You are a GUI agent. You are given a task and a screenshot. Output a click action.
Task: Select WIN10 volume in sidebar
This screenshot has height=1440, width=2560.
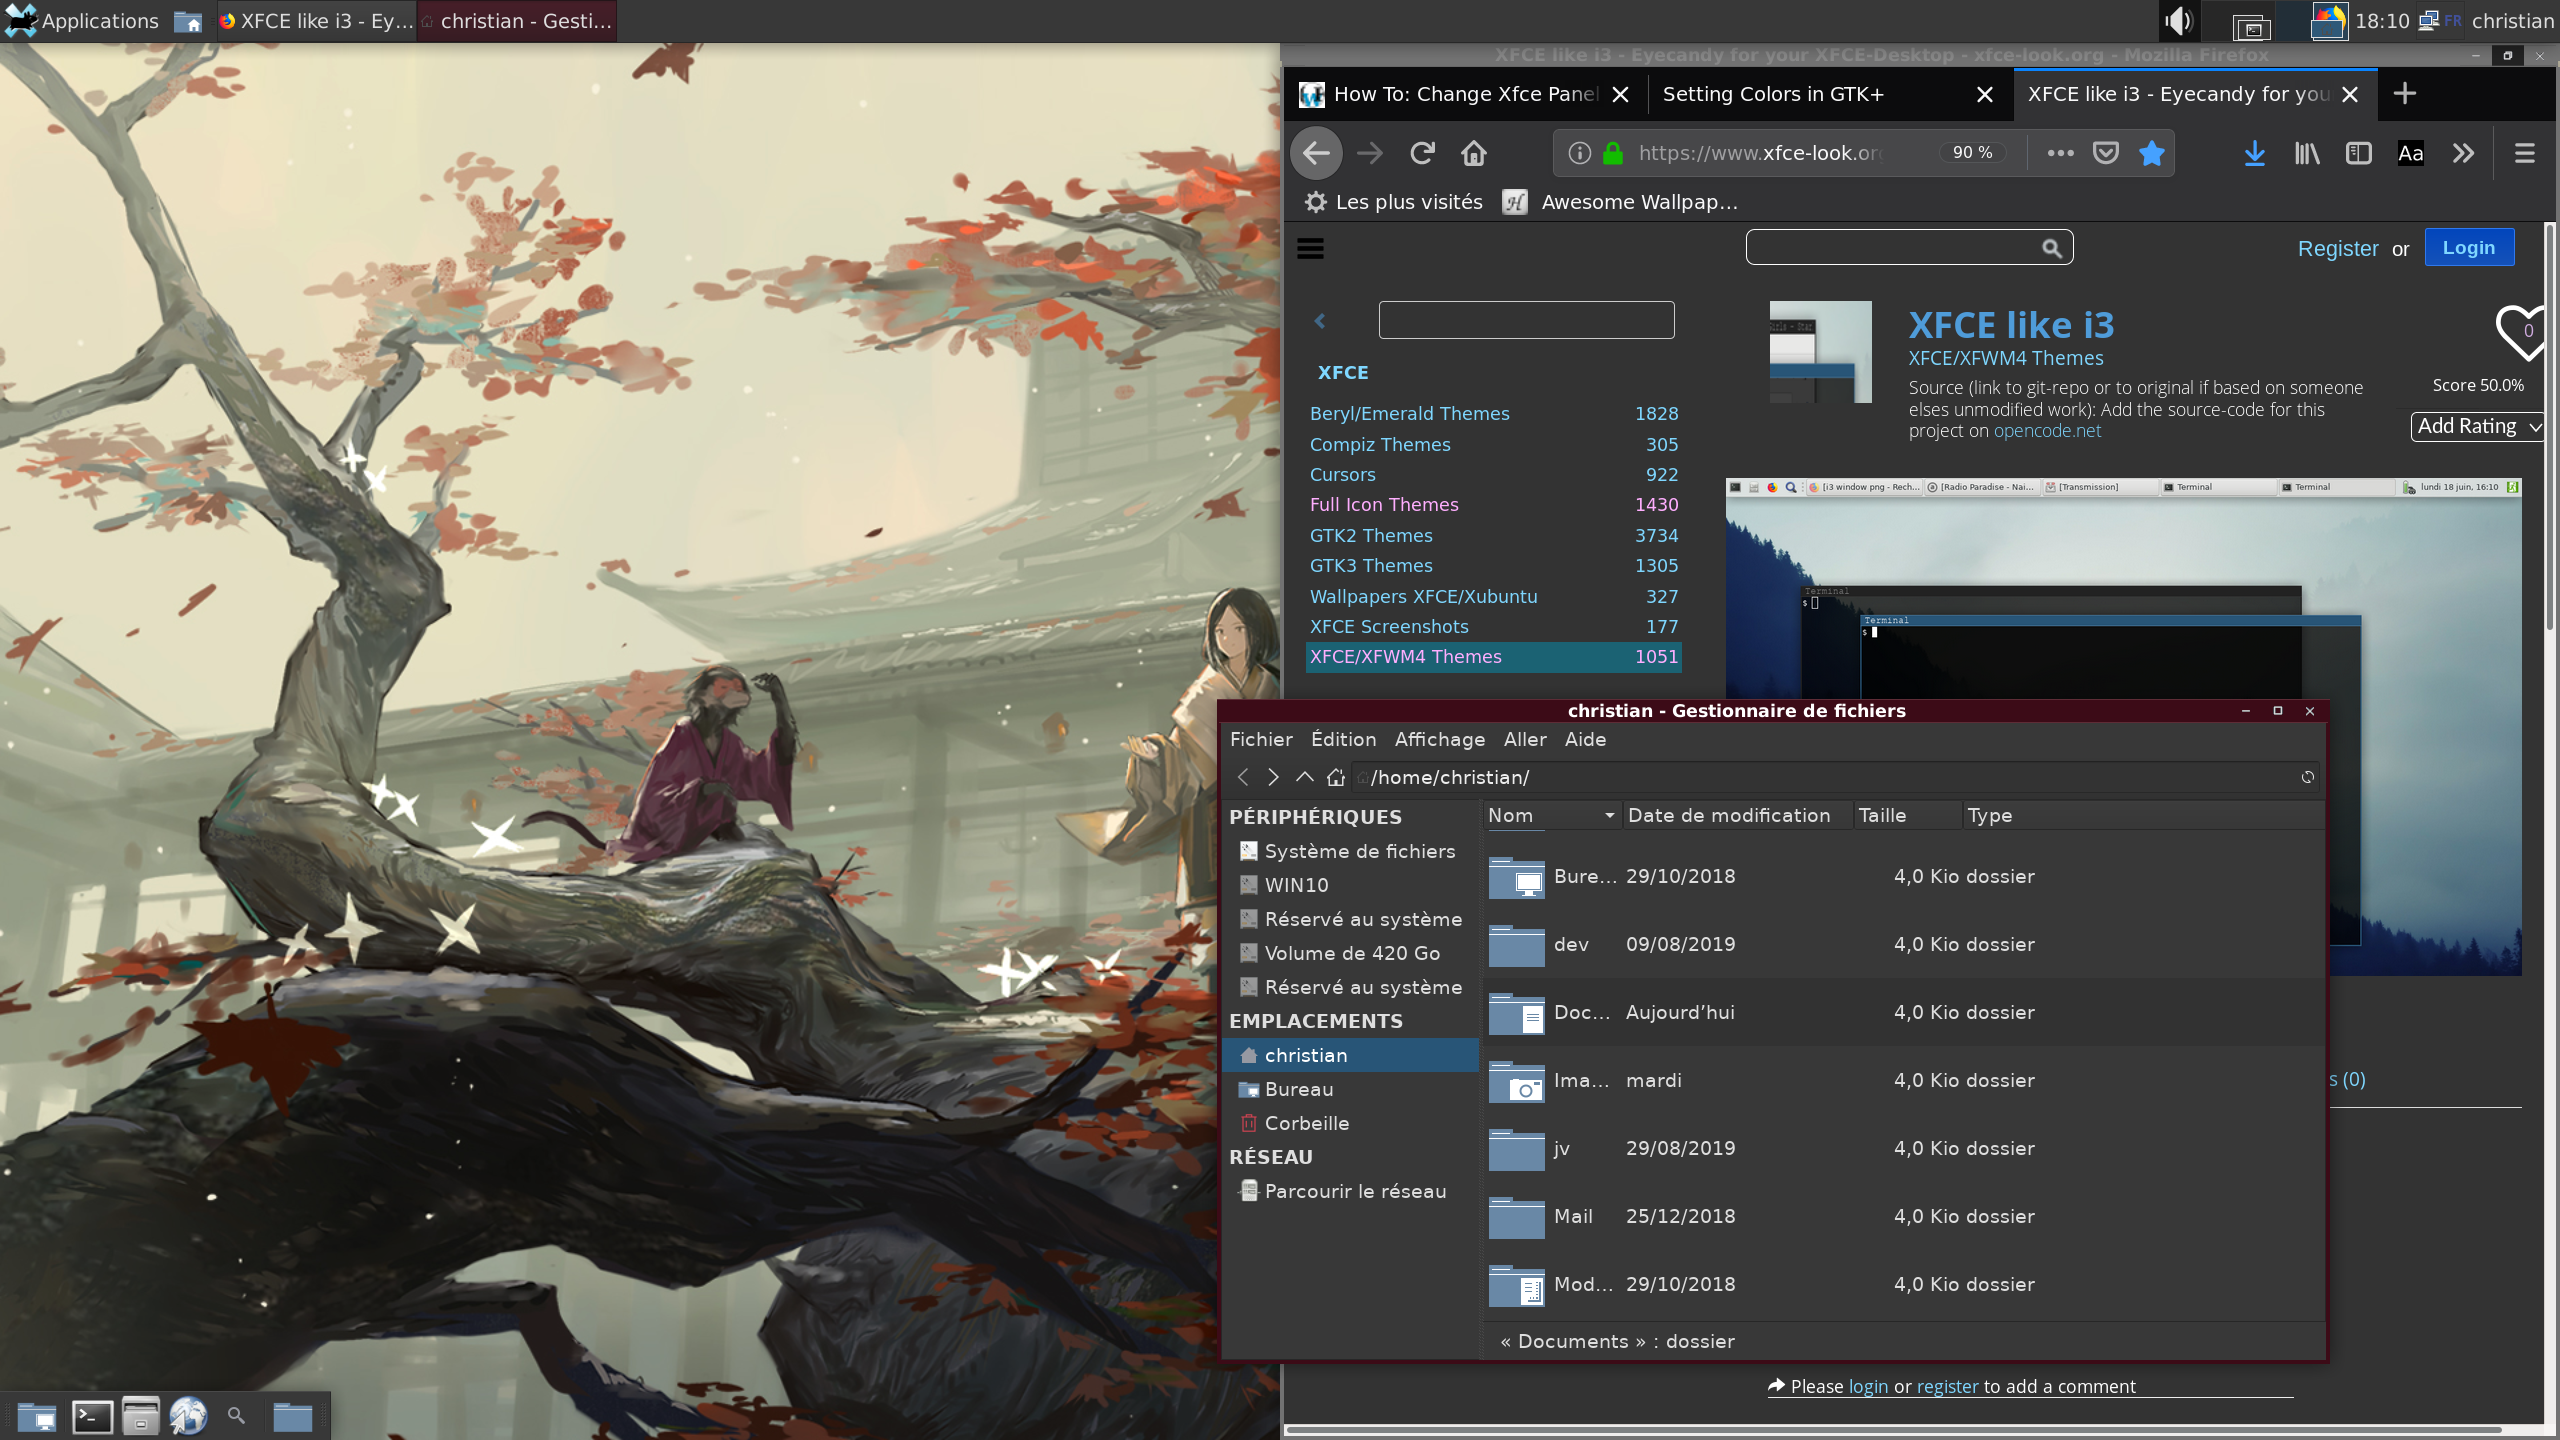pos(1348,885)
